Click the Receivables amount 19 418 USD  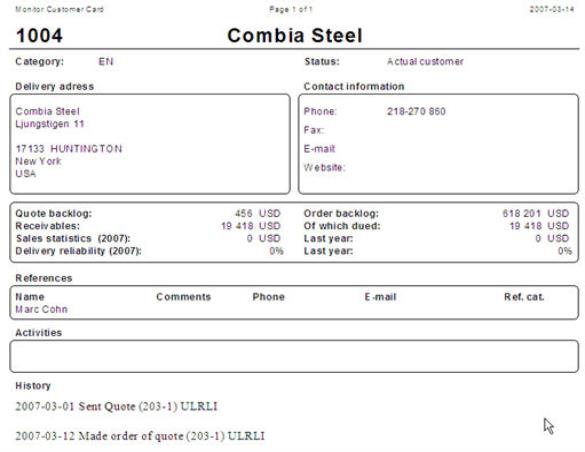point(250,226)
